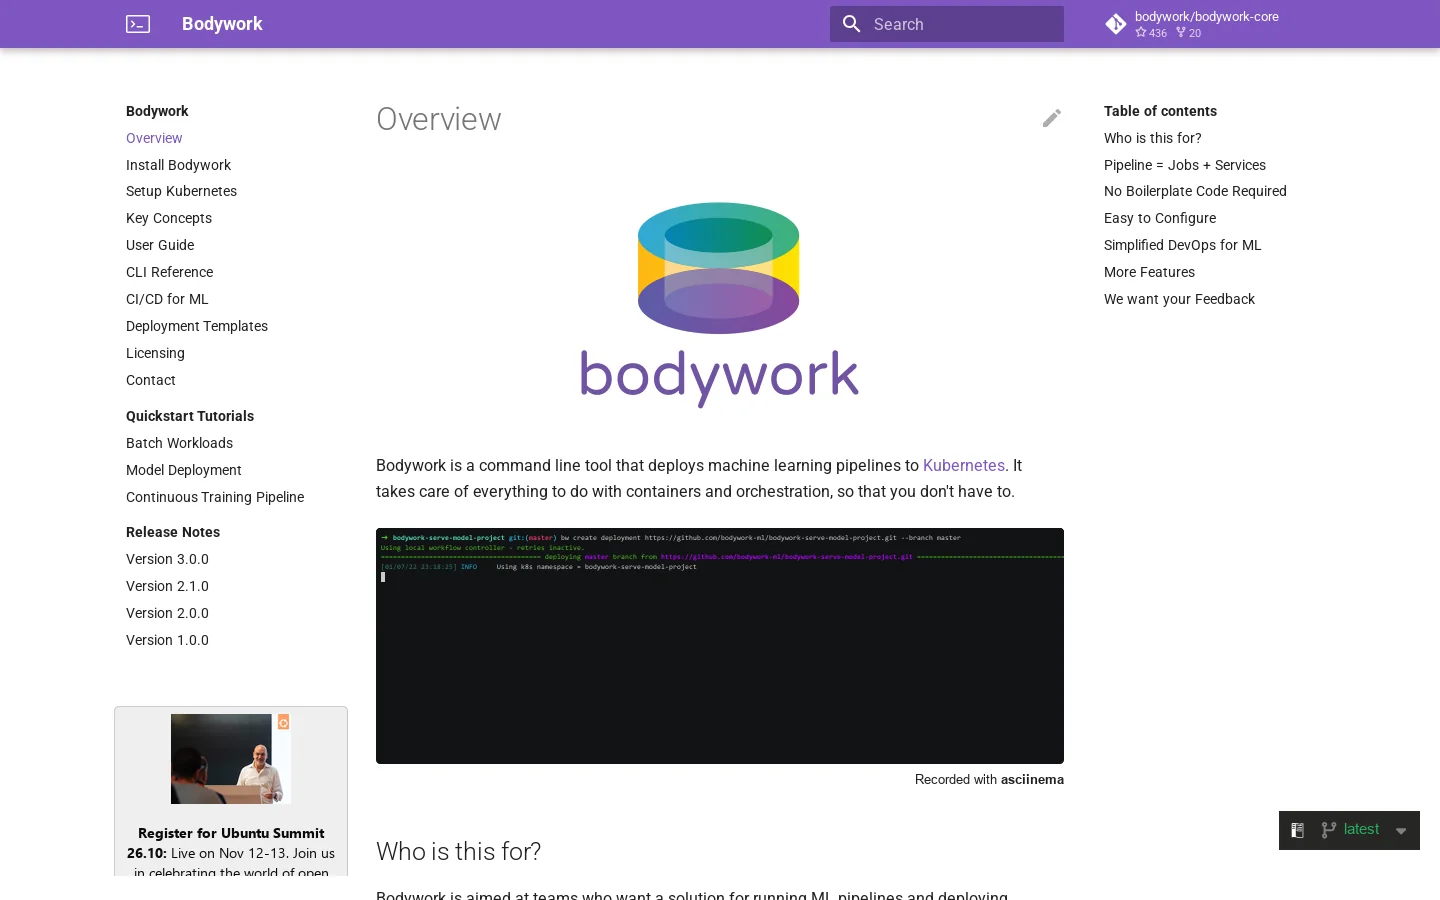View Version 2.0.0 release notes

point(167,613)
